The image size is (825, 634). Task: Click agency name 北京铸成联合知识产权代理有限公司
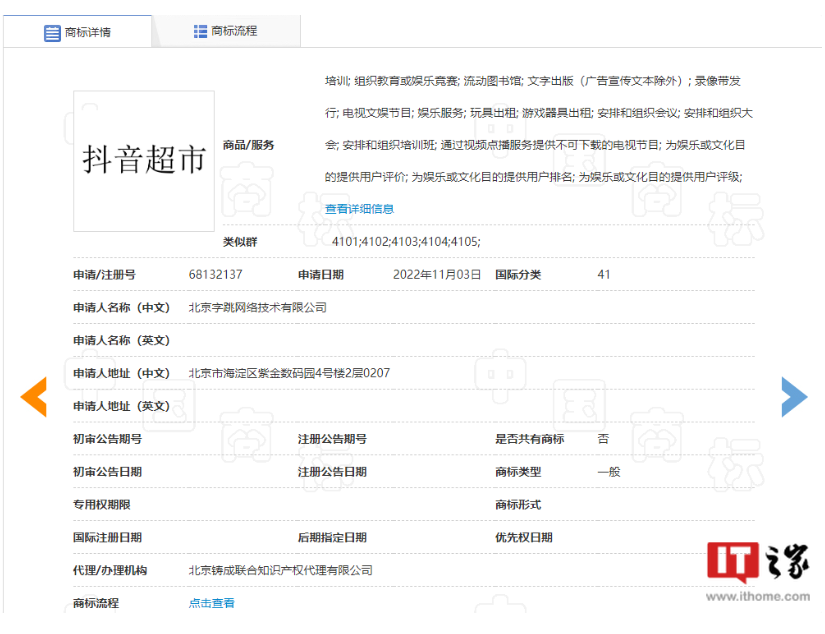280,570
